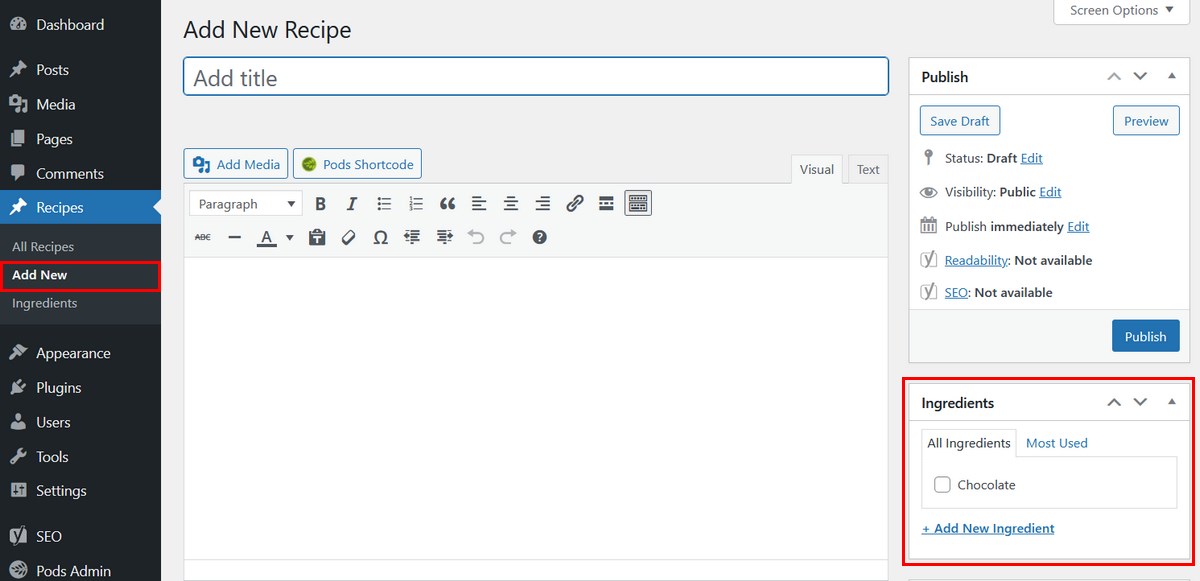1200x581 pixels.
Task: Align text center
Action: [x=511, y=204]
